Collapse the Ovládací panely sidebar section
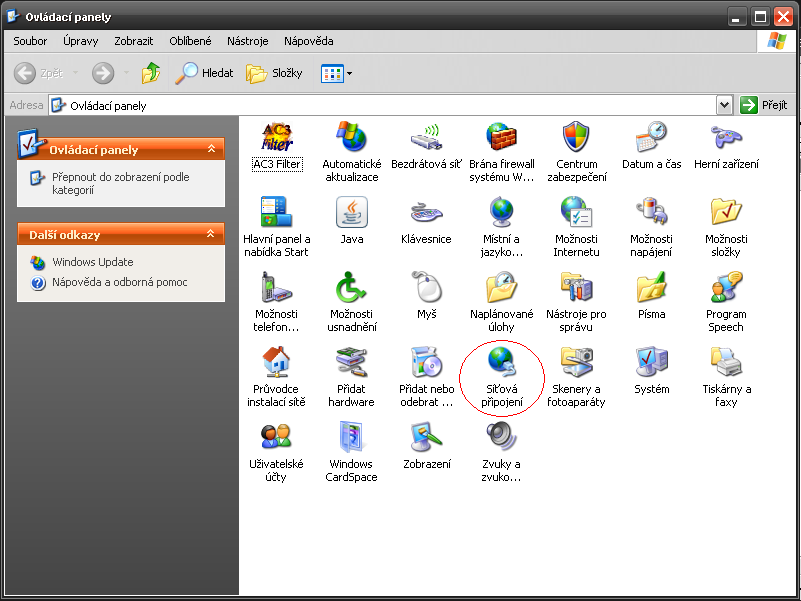 pos(211,149)
